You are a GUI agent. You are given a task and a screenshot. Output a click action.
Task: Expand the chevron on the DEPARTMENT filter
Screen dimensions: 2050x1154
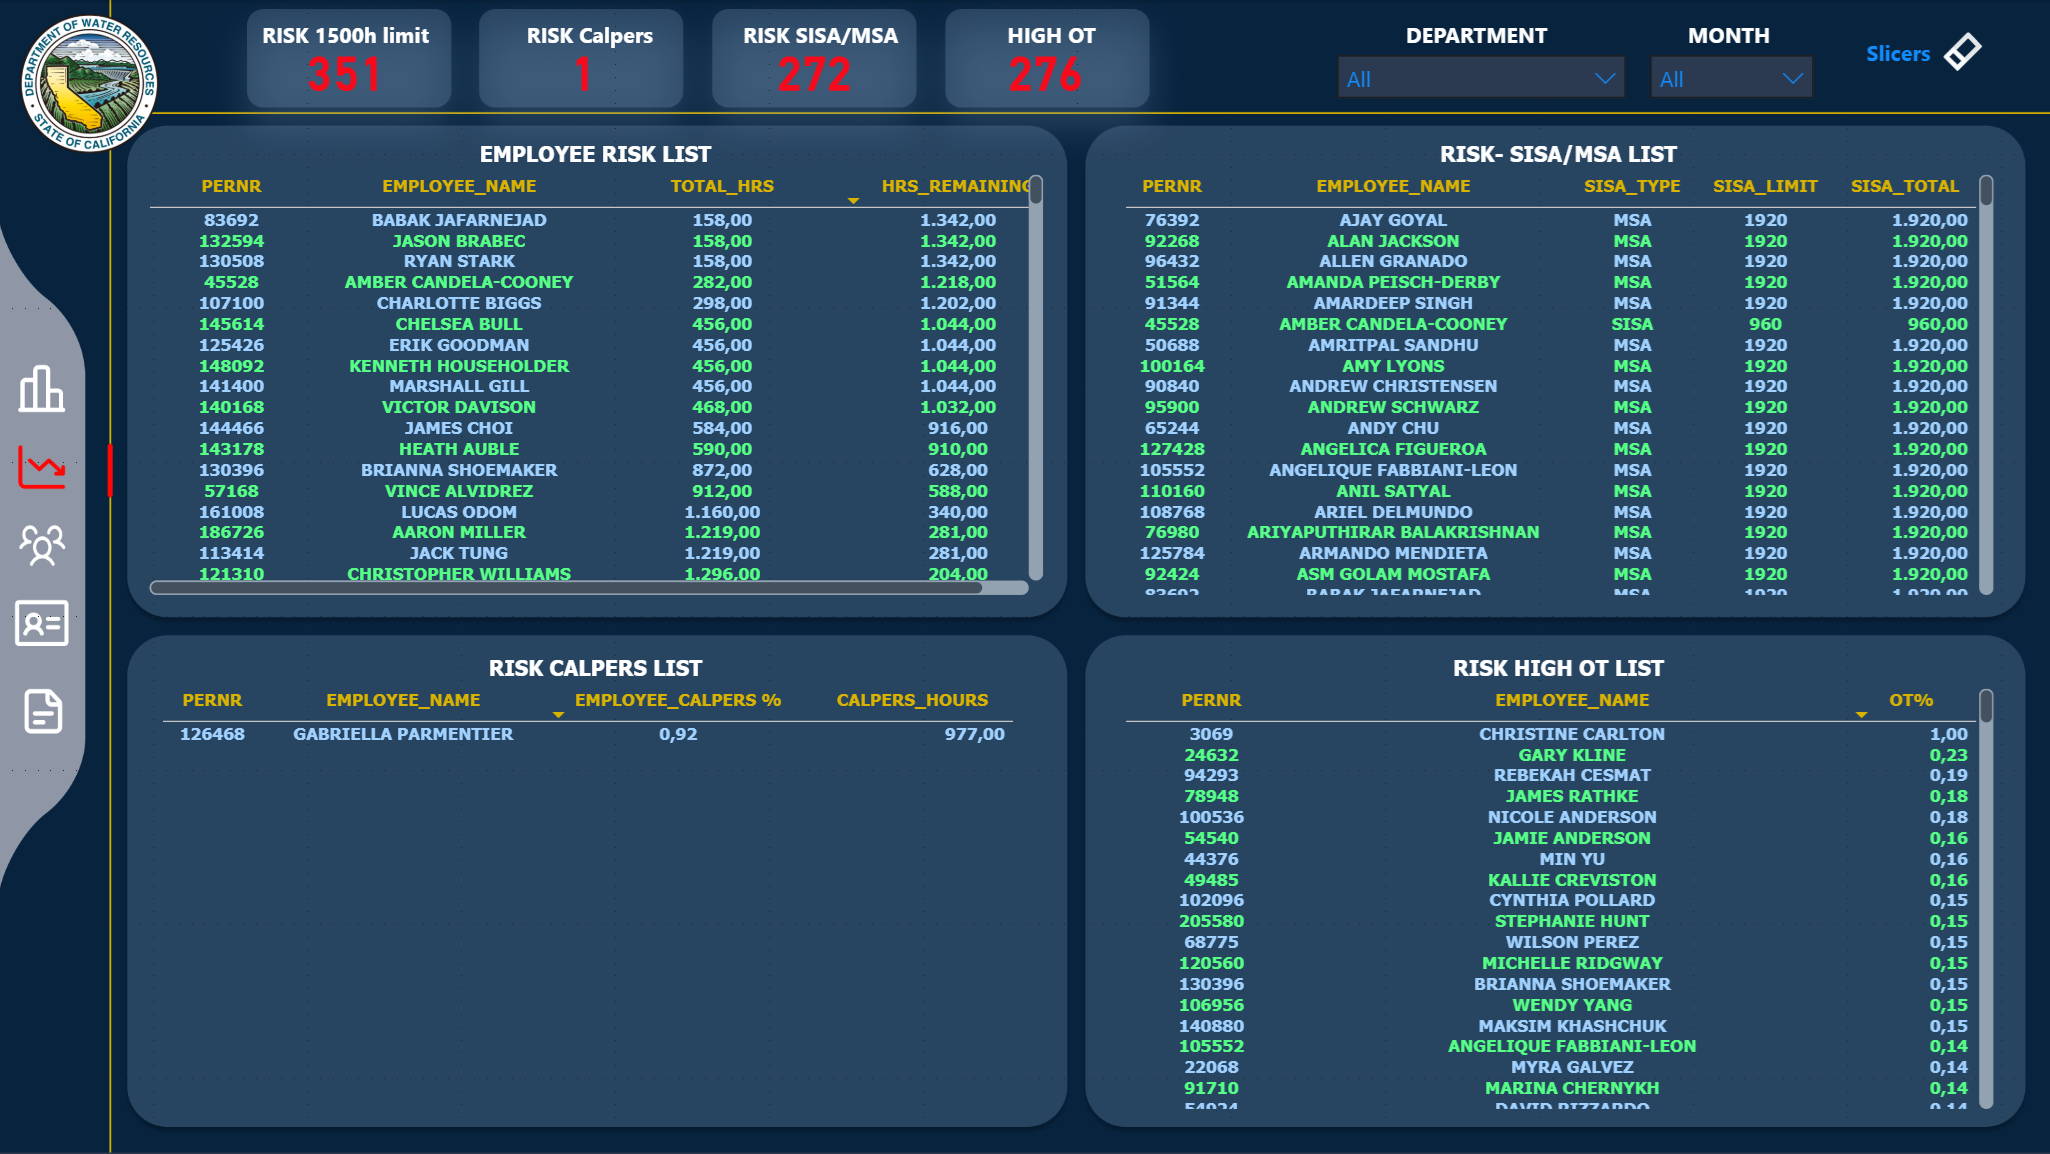coord(1608,77)
